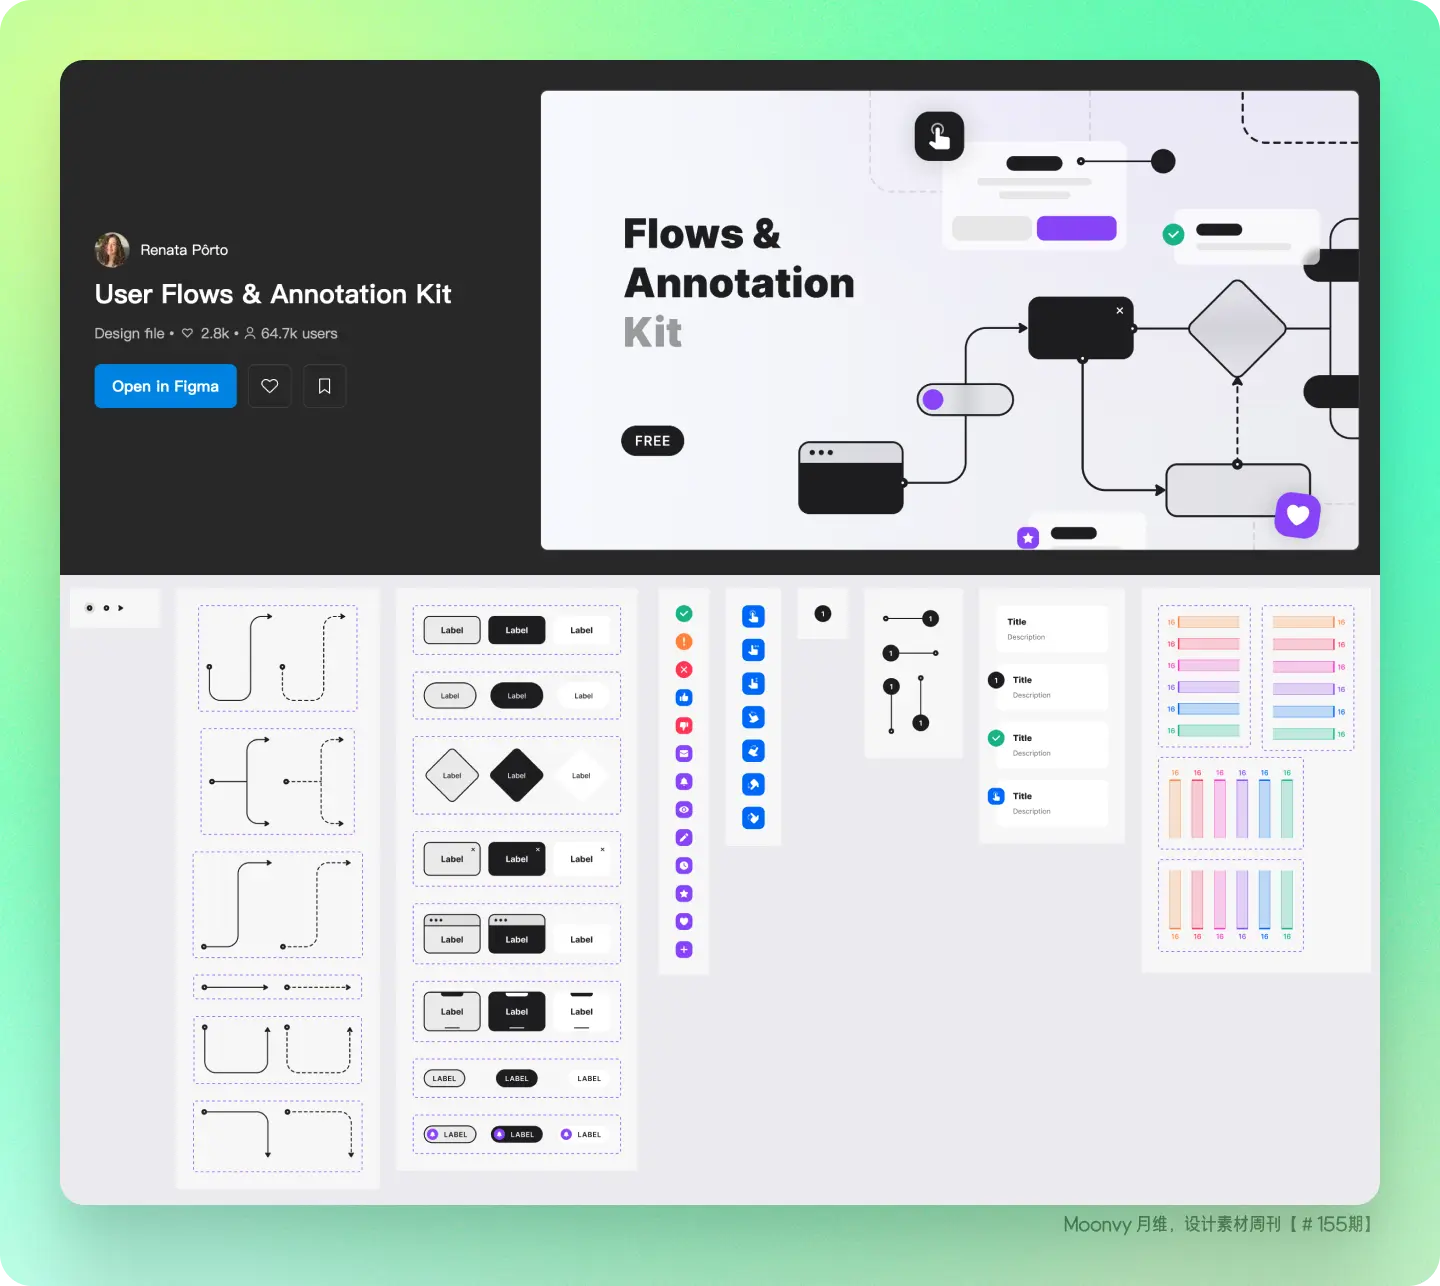Click the purple button in the preview card
This screenshot has height=1286, width=1440.
coord(1076,229)
